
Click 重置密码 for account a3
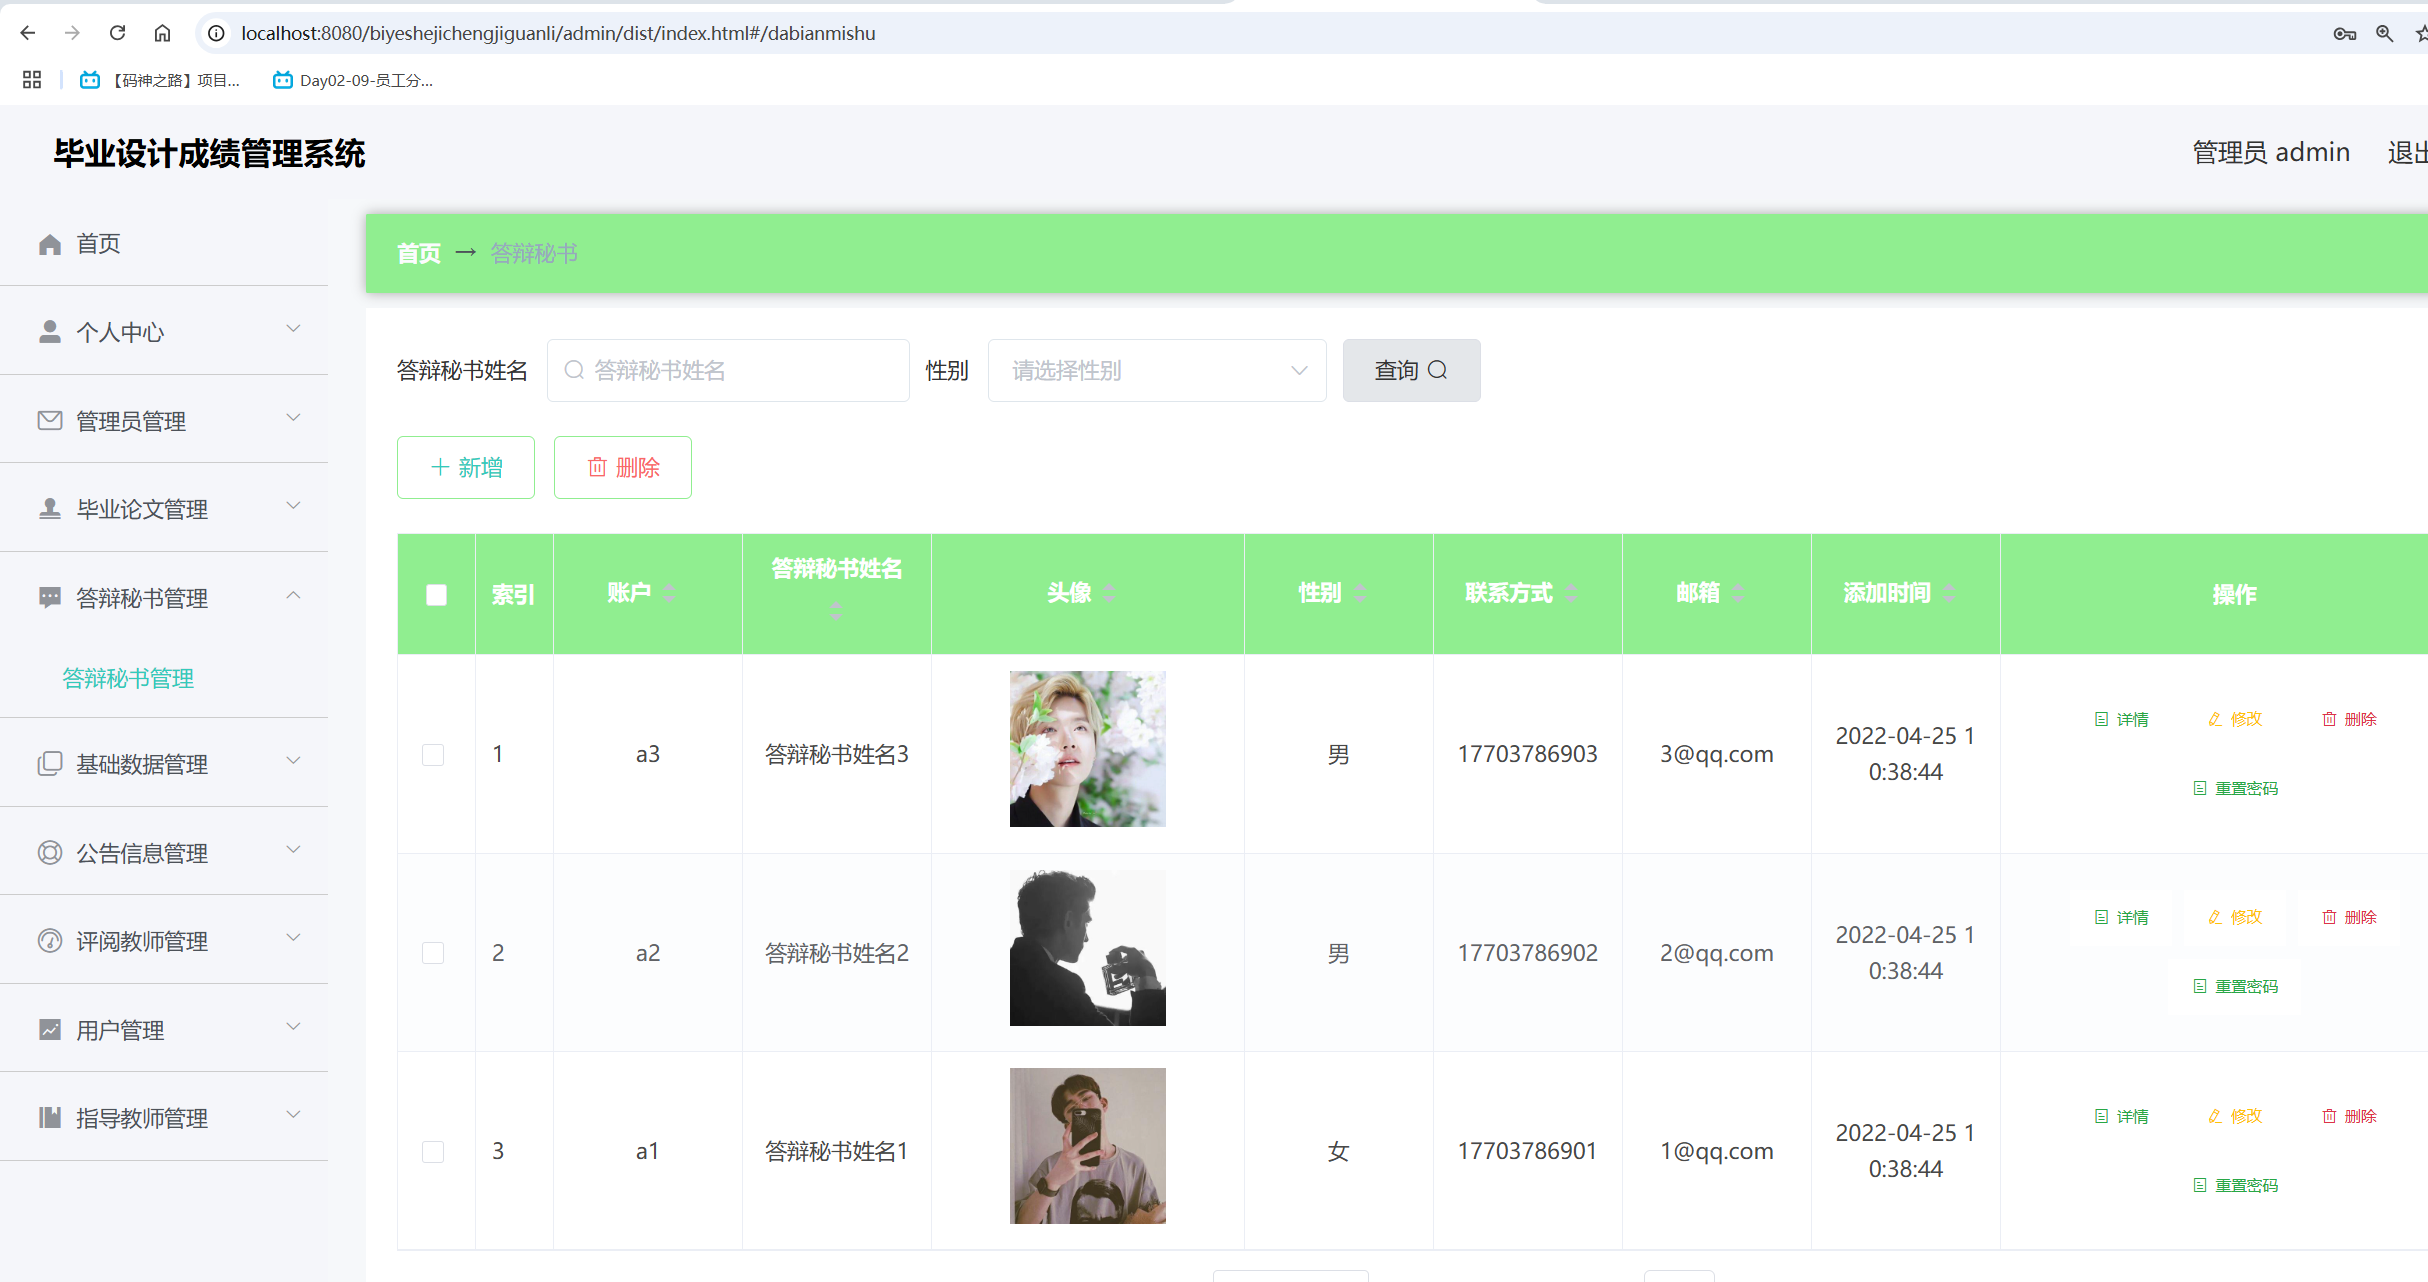click(x=2235, y=788)
